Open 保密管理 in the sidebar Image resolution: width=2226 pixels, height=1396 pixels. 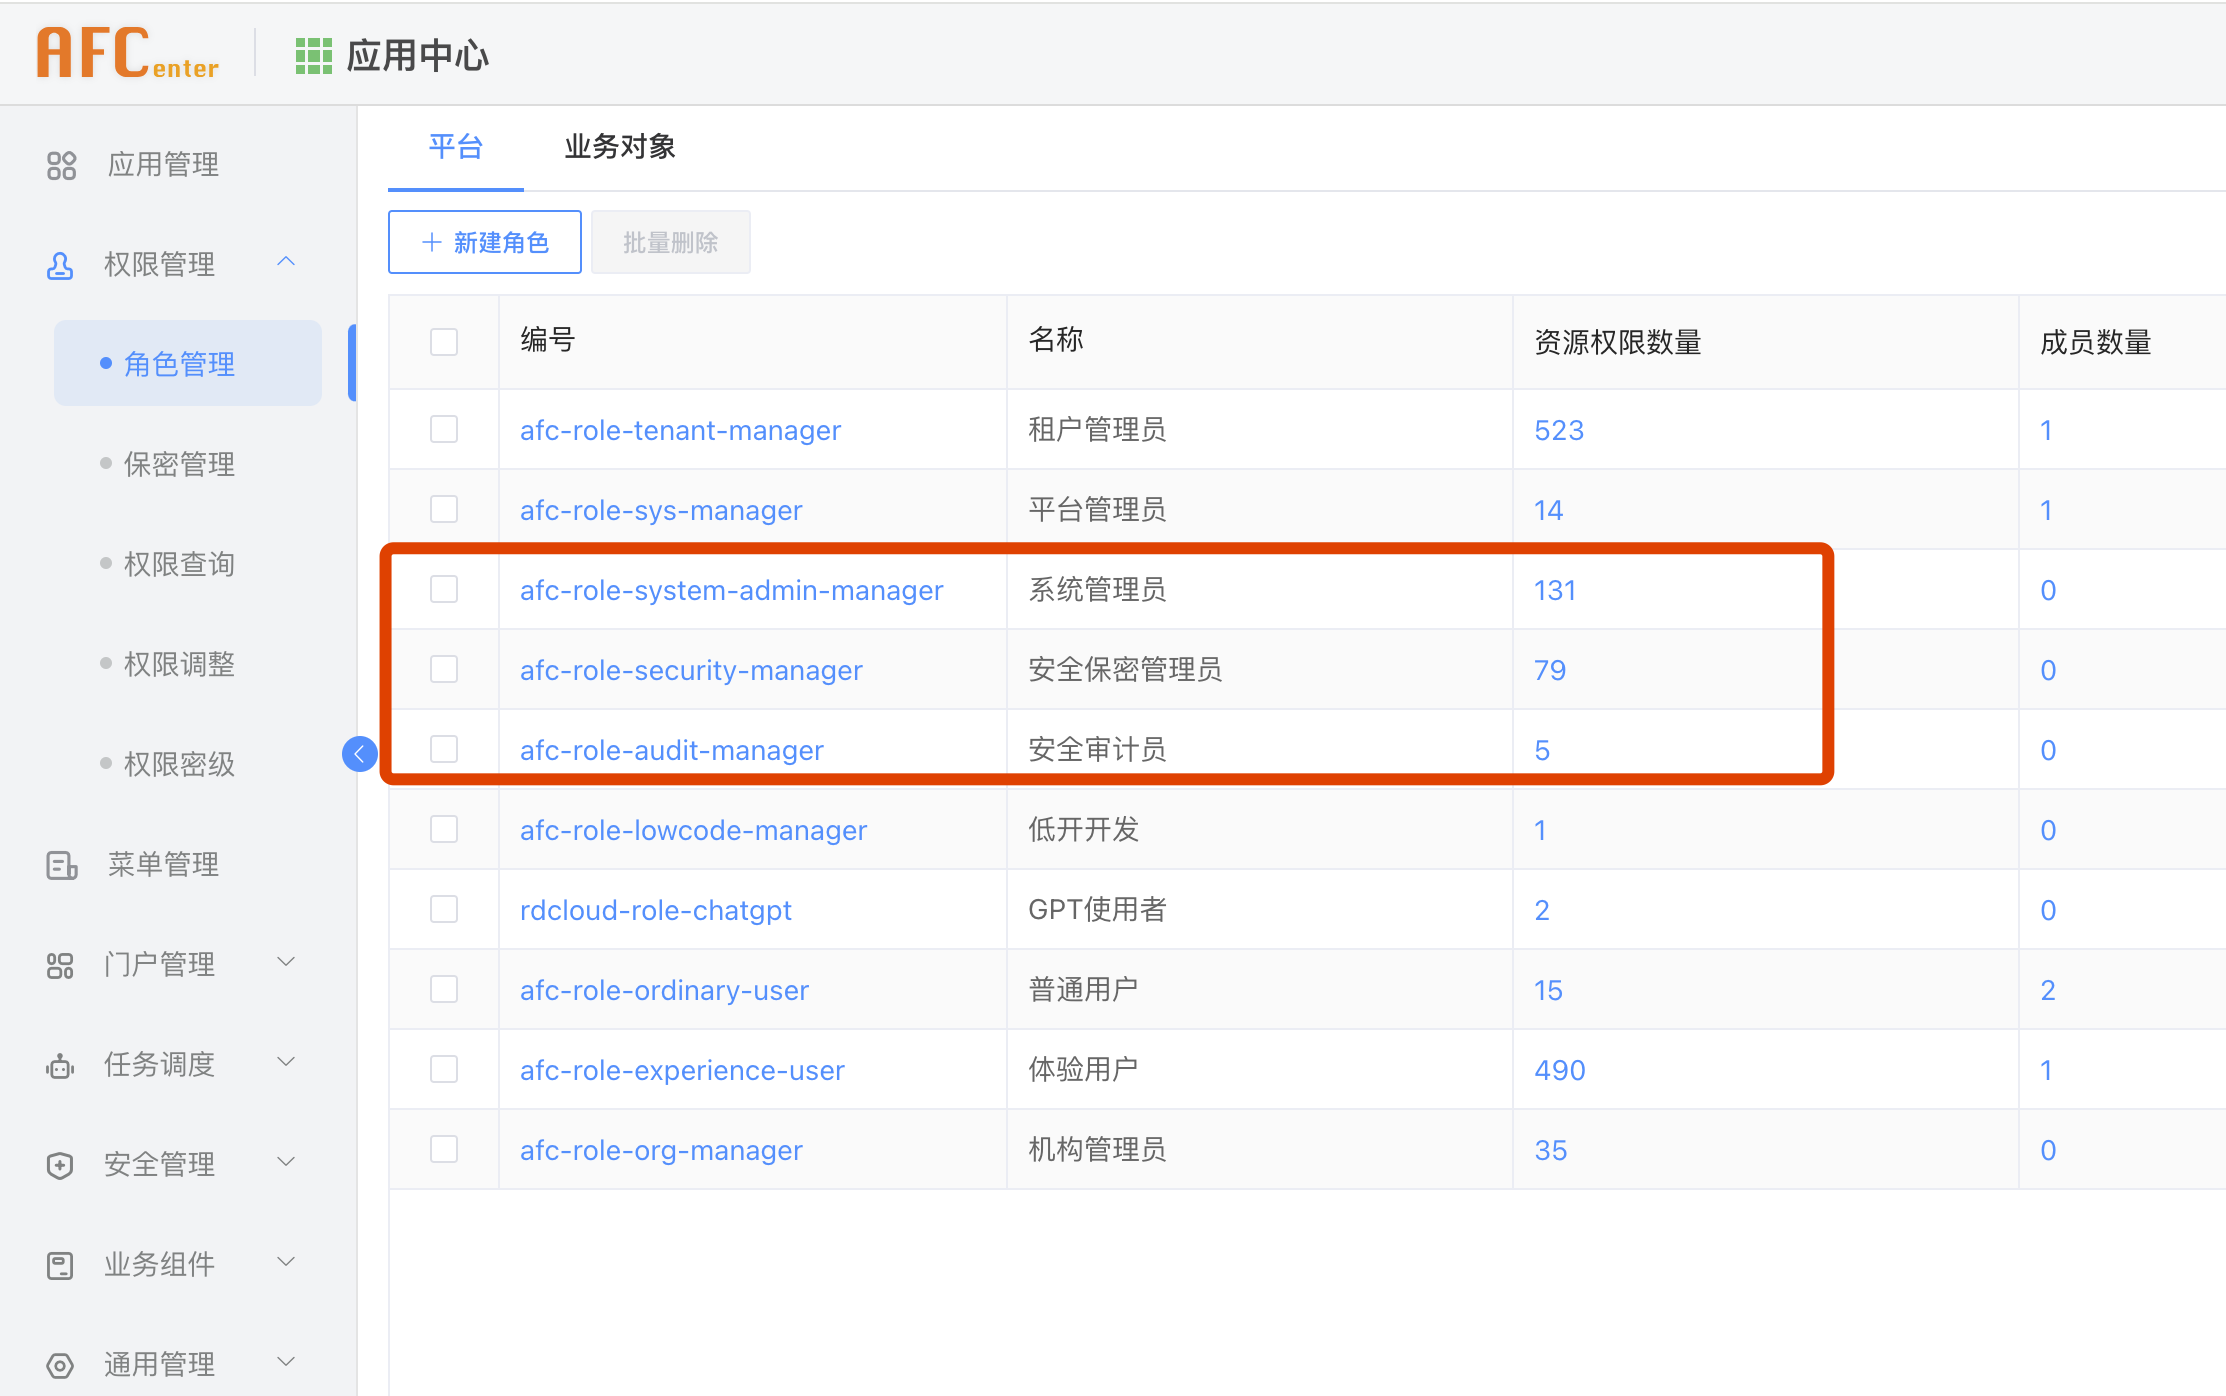pyautogui.click(x=179, y=465)
